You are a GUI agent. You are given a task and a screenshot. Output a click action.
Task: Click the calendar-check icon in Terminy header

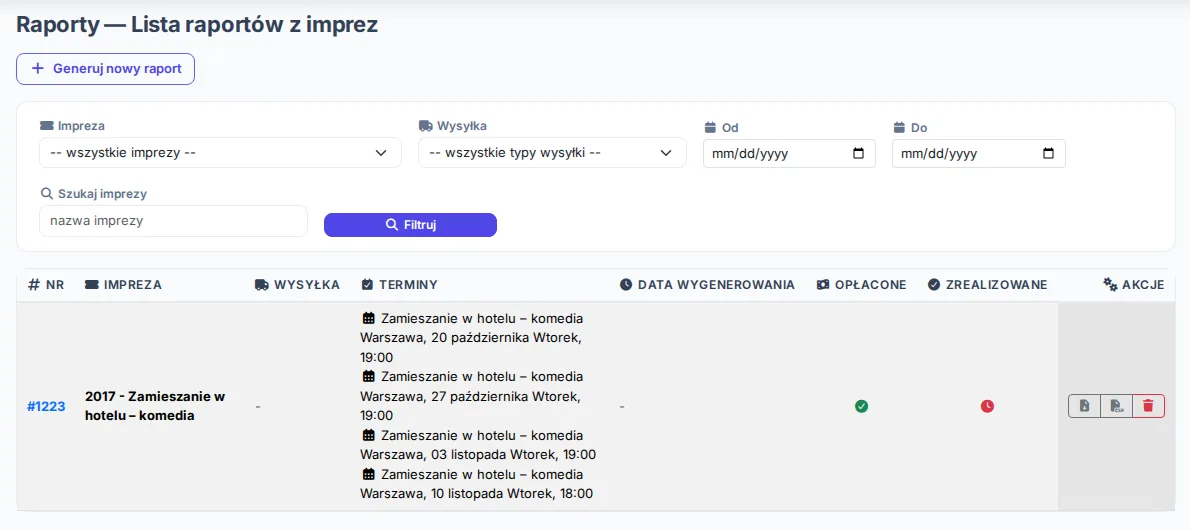[x=367, y=285]
